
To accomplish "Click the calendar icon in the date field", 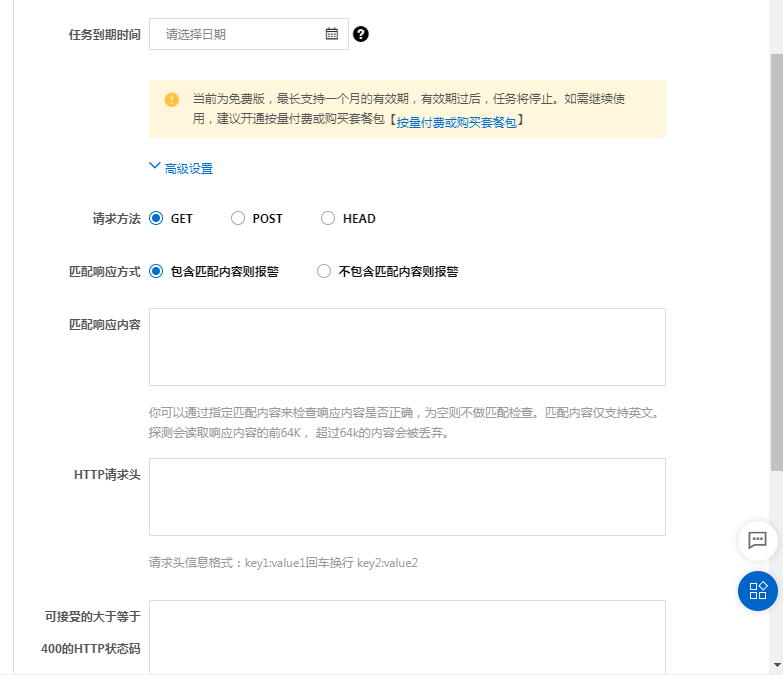I will (332, 34).
